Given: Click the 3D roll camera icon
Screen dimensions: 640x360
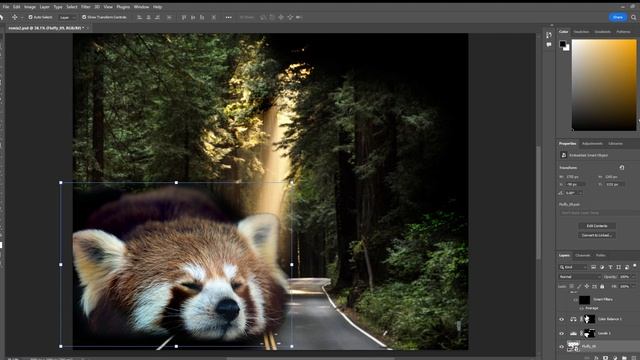Looking at the screenshot, I should tap(272, 17).
